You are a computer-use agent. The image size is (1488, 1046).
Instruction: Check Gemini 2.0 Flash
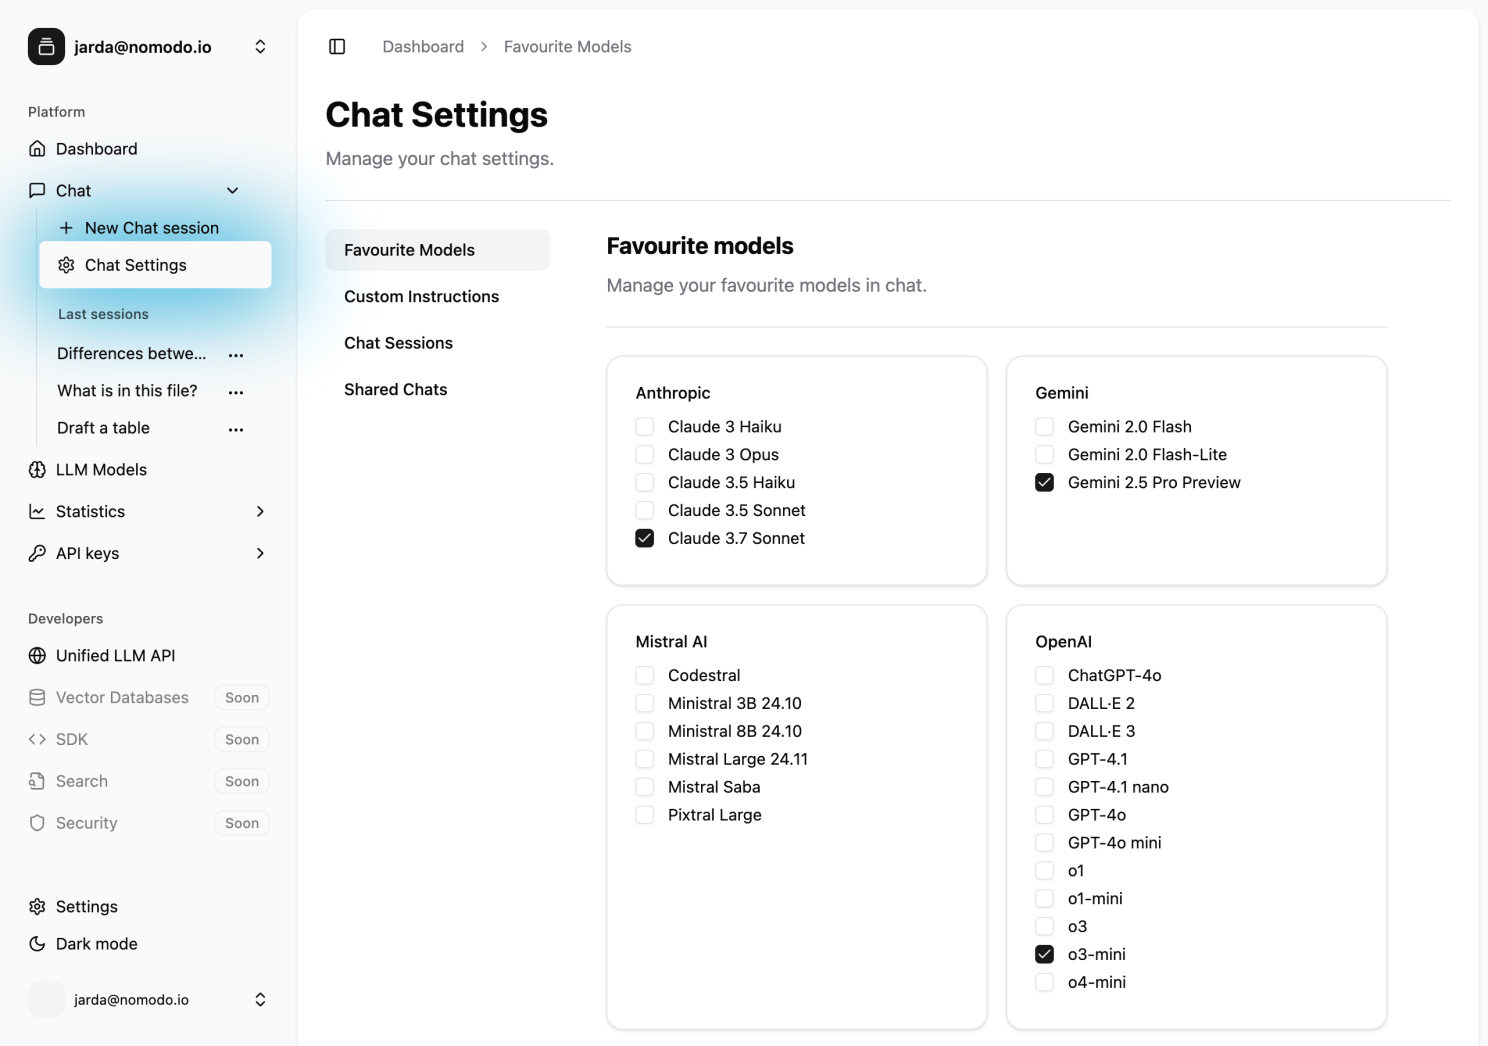pyautogui.click(x=1045, y=427)
